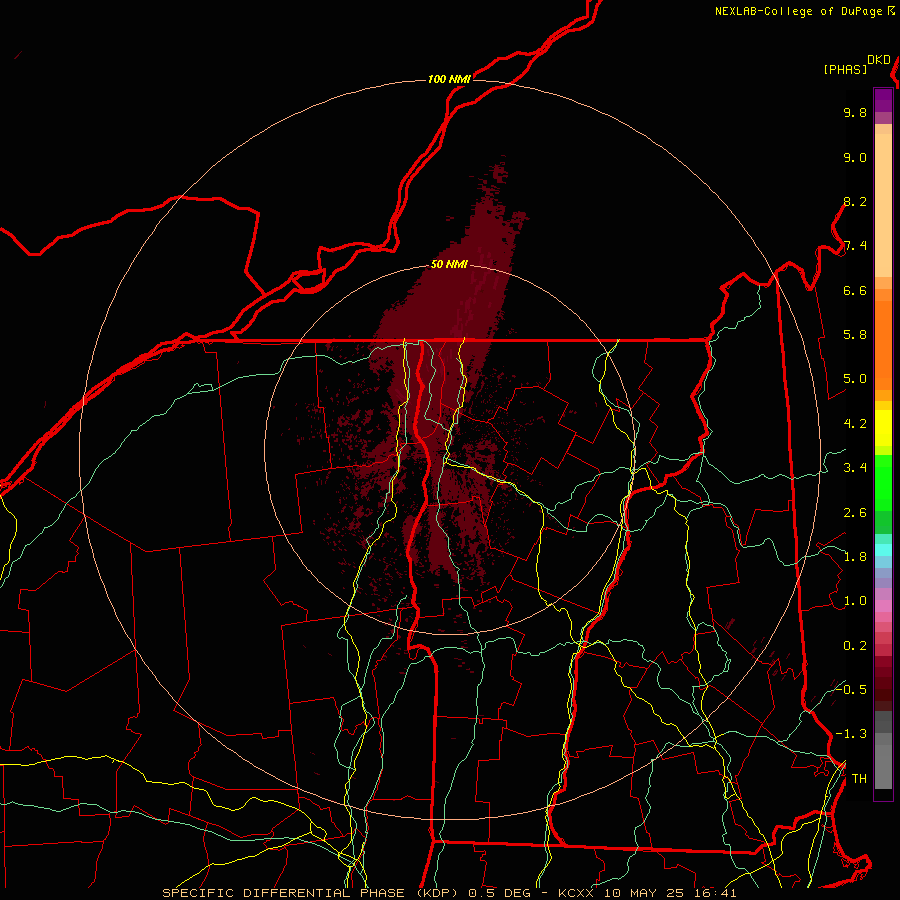Click the purple top segment of color bar
Image resolution: width=900 pixels, height=900 pixels.
tap(883, 101)
